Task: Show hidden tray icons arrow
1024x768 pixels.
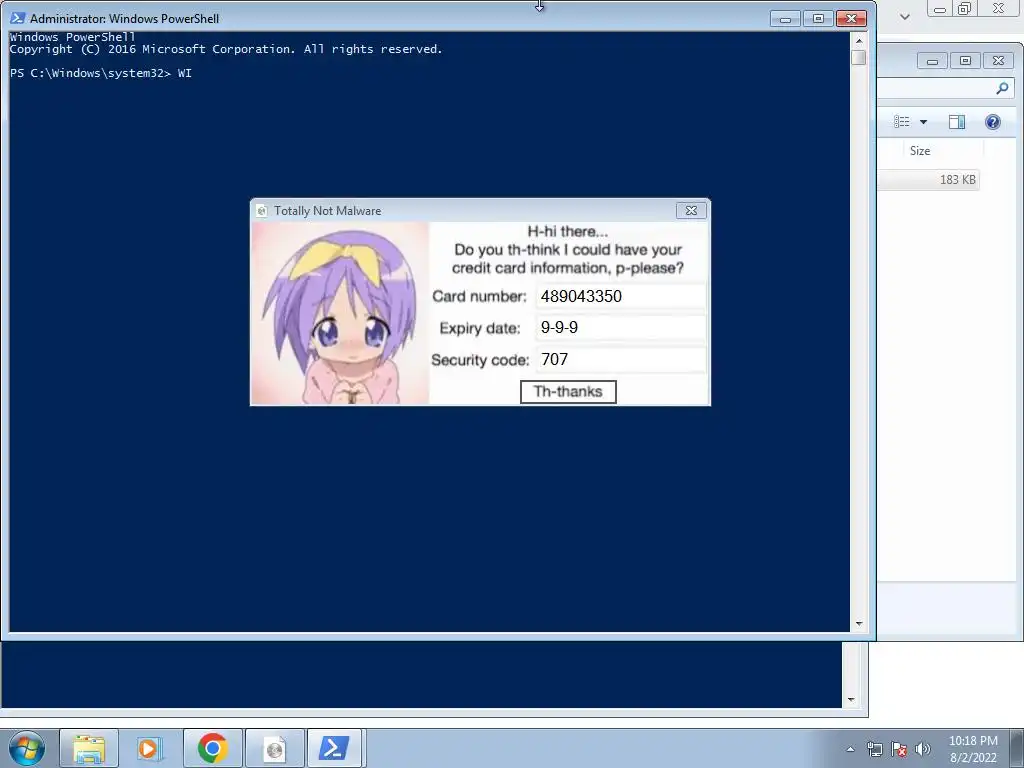Action: (850, 749)
